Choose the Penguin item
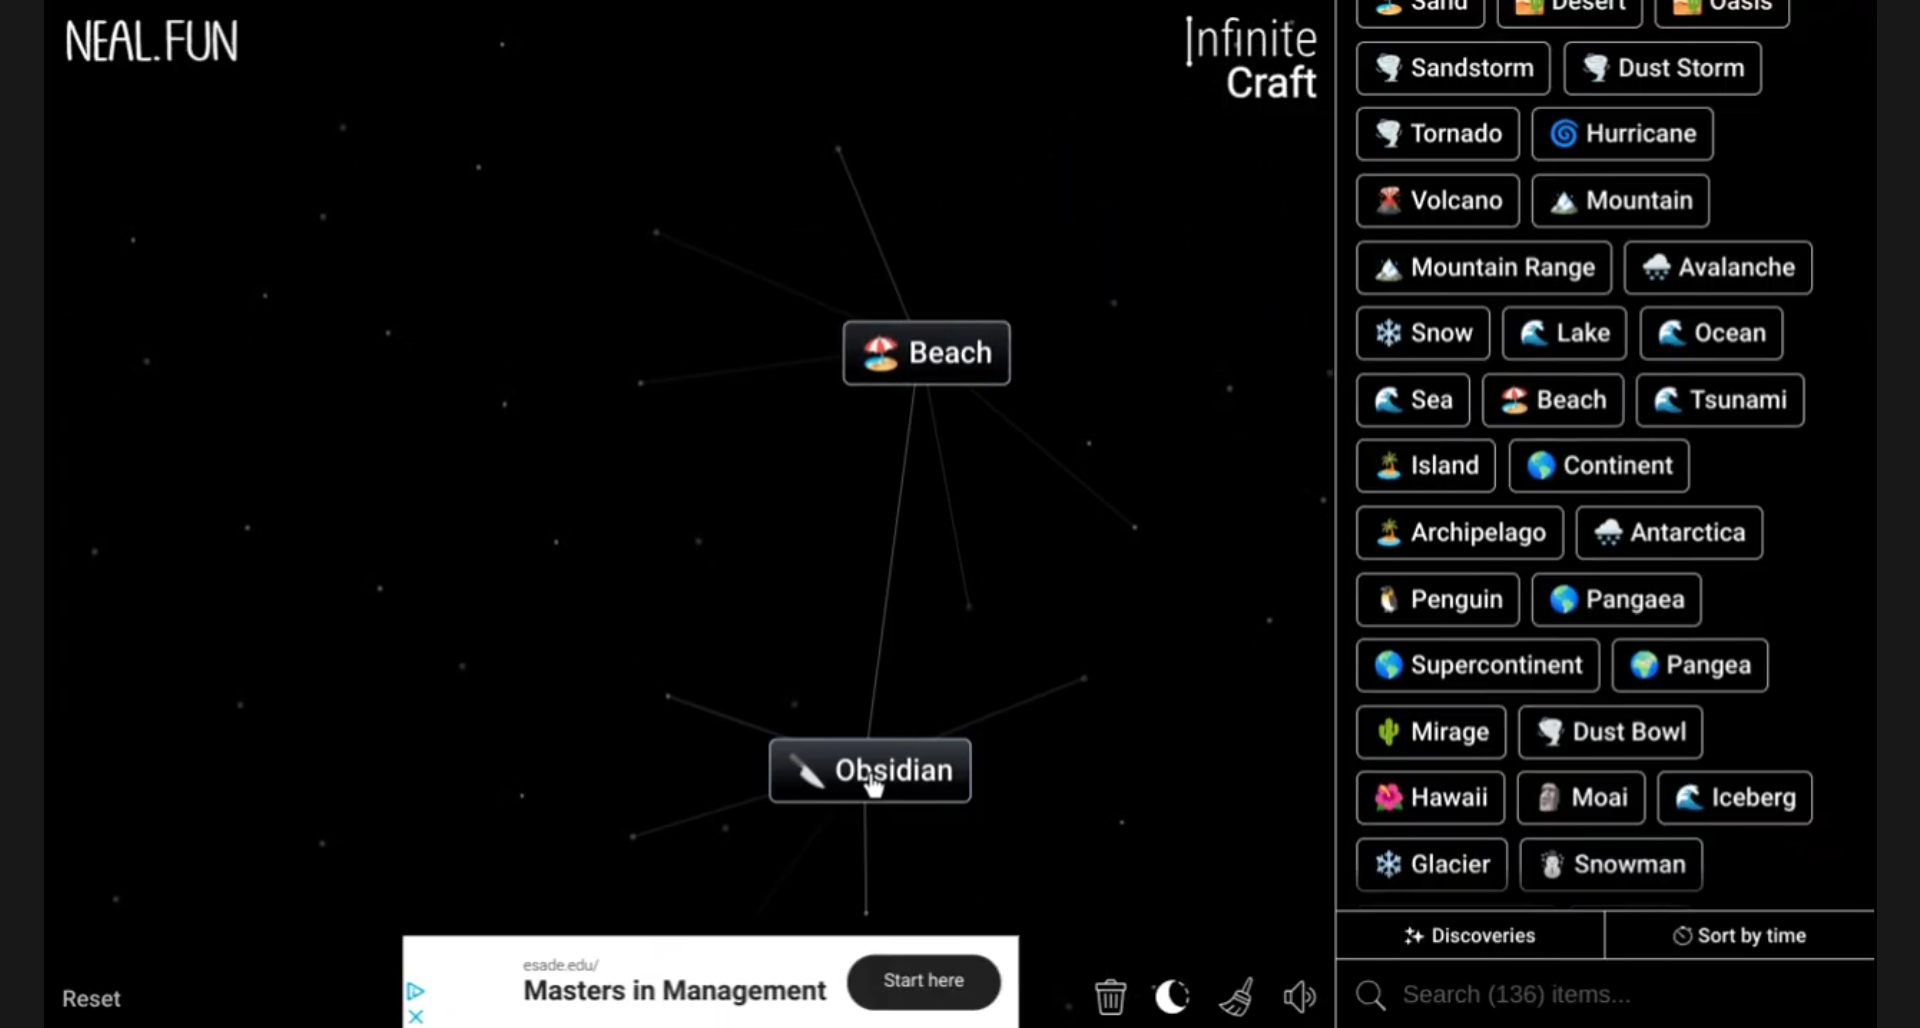Image resolution: width=1920 pixels, height=1028 pixels. coord(1438,600)
